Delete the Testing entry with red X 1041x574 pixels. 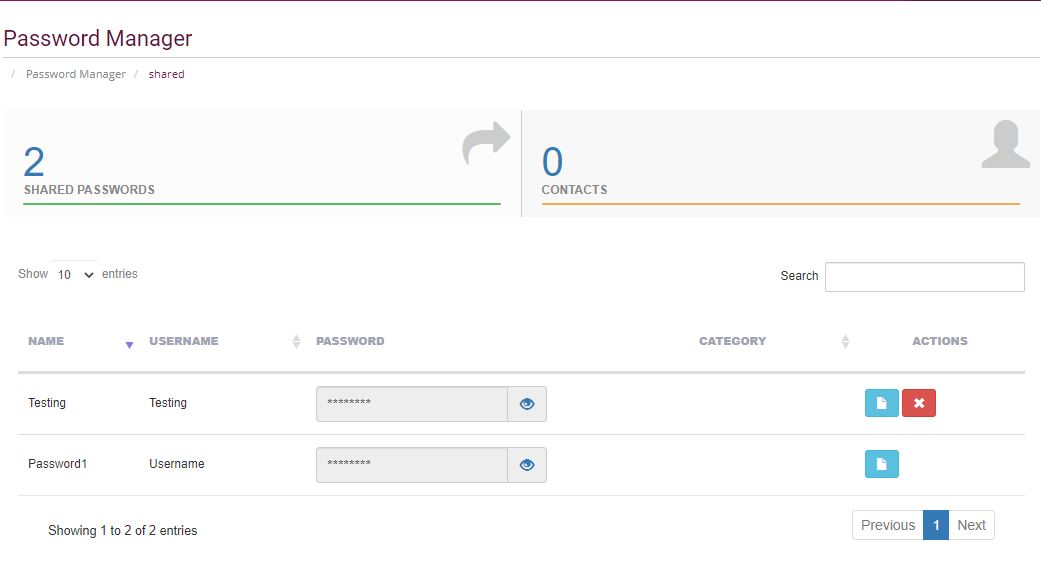coord(919,403)
